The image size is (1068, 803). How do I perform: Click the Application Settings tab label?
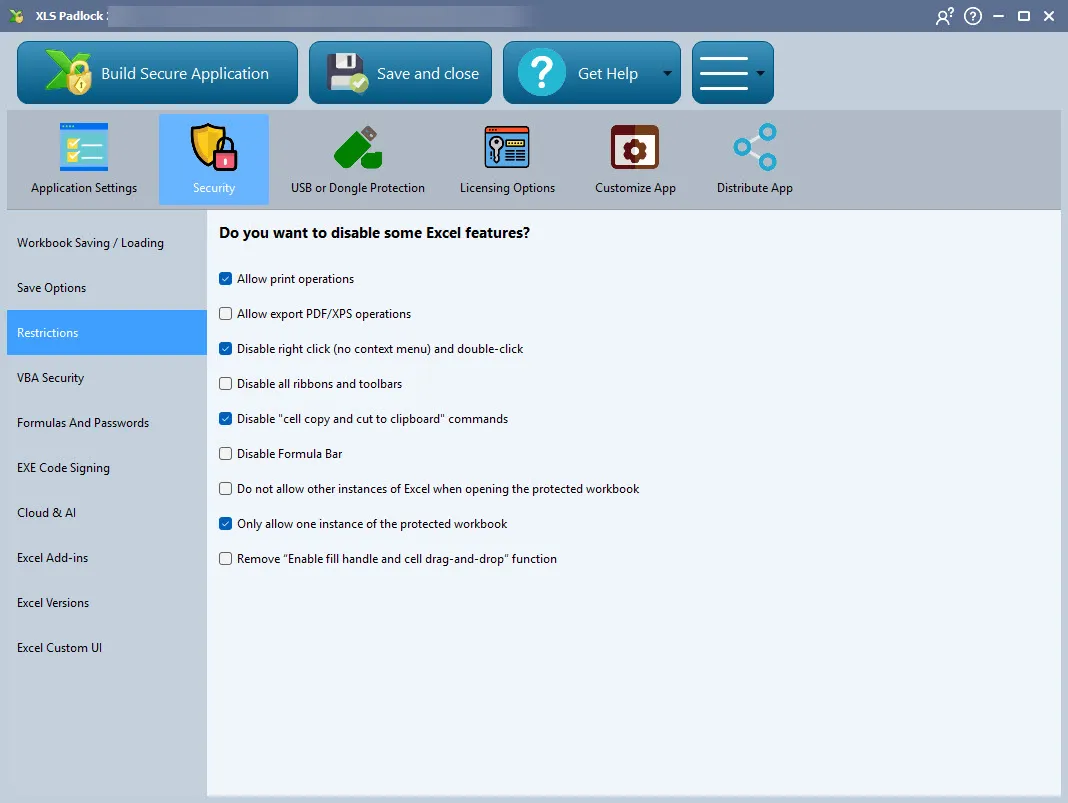pyautogui.click(x=84, y=188)
